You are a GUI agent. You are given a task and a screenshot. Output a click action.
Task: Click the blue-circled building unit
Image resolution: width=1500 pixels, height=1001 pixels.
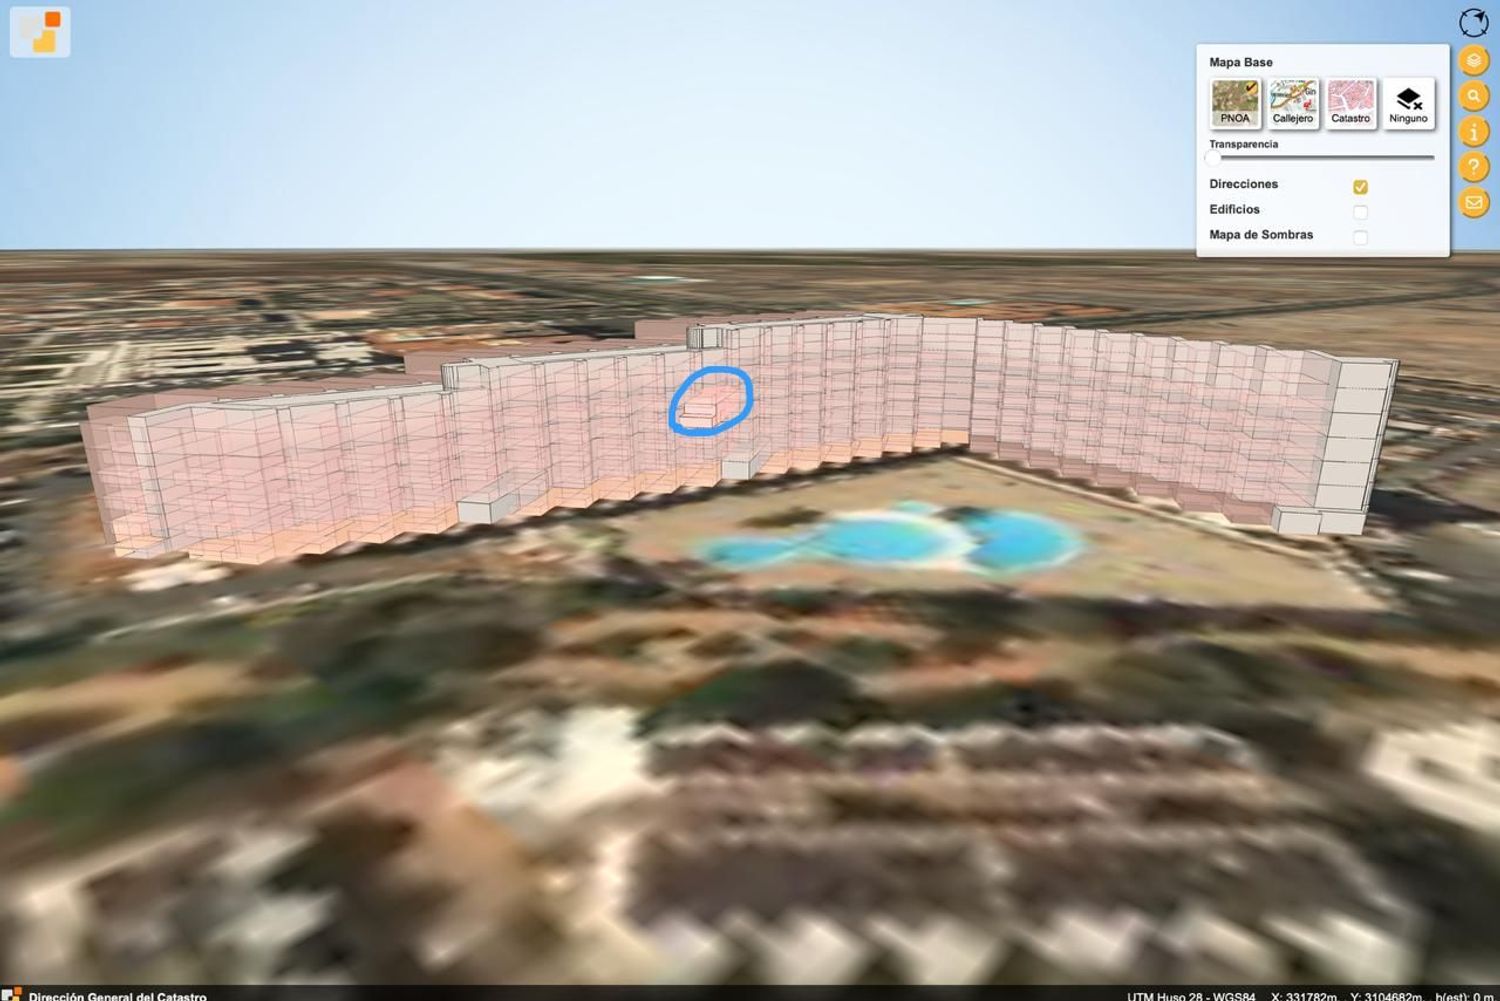709,404
